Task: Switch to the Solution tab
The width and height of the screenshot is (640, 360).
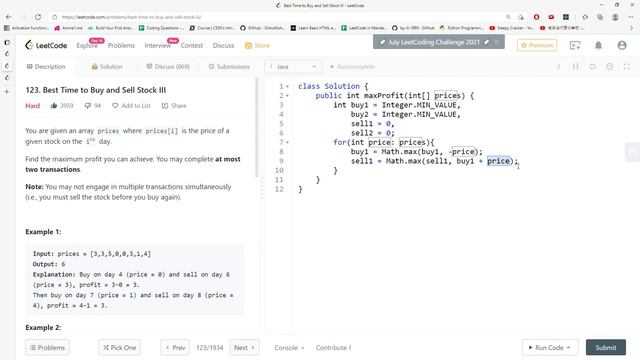Action: point(107,67)
